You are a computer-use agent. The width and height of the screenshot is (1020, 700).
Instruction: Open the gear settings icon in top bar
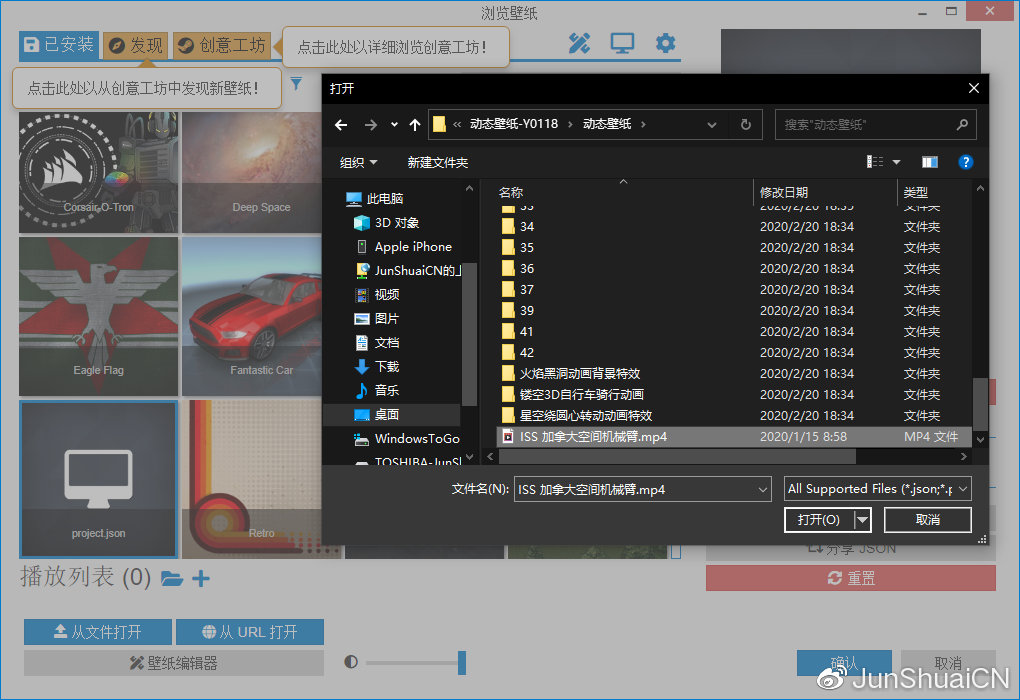click(x=665, y=44)
